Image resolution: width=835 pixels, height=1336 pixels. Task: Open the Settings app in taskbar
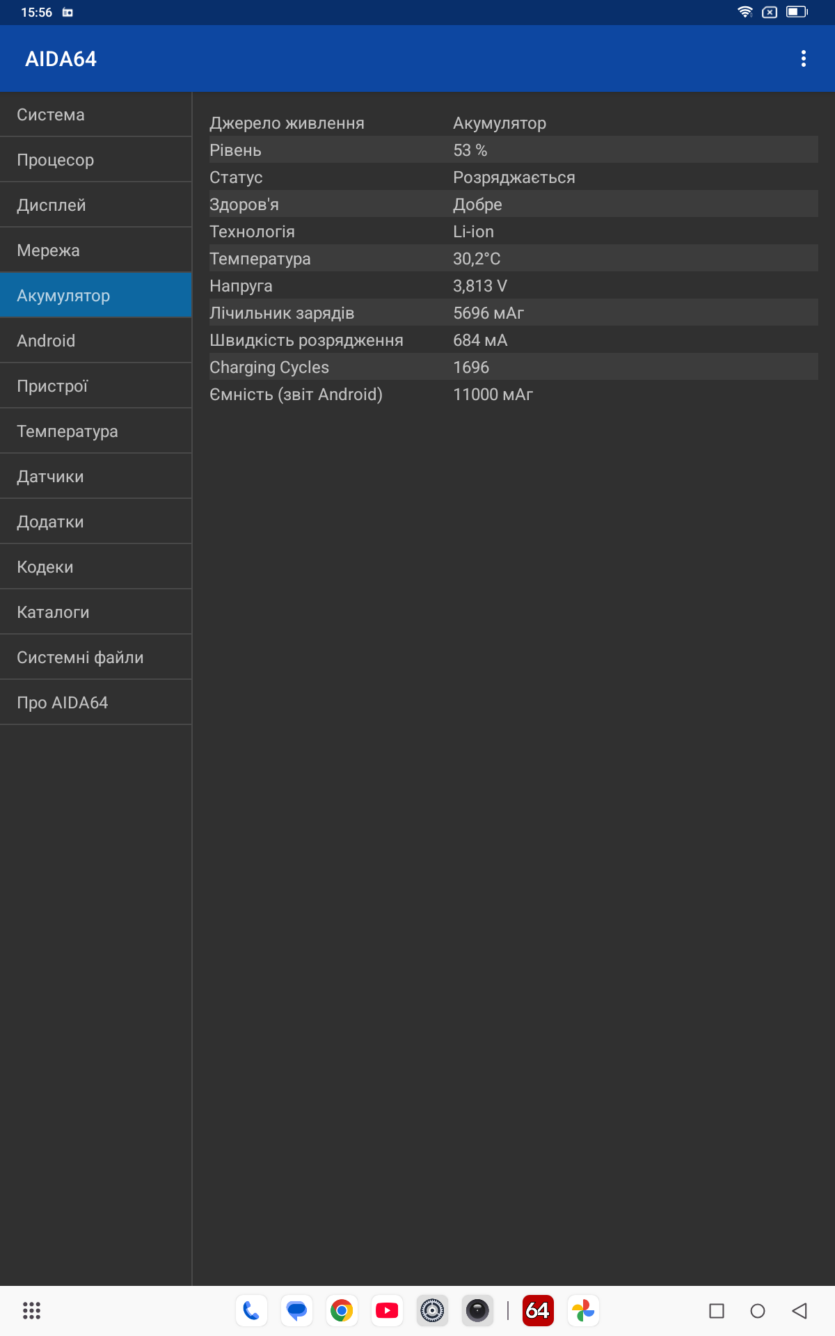[432, 1311]
